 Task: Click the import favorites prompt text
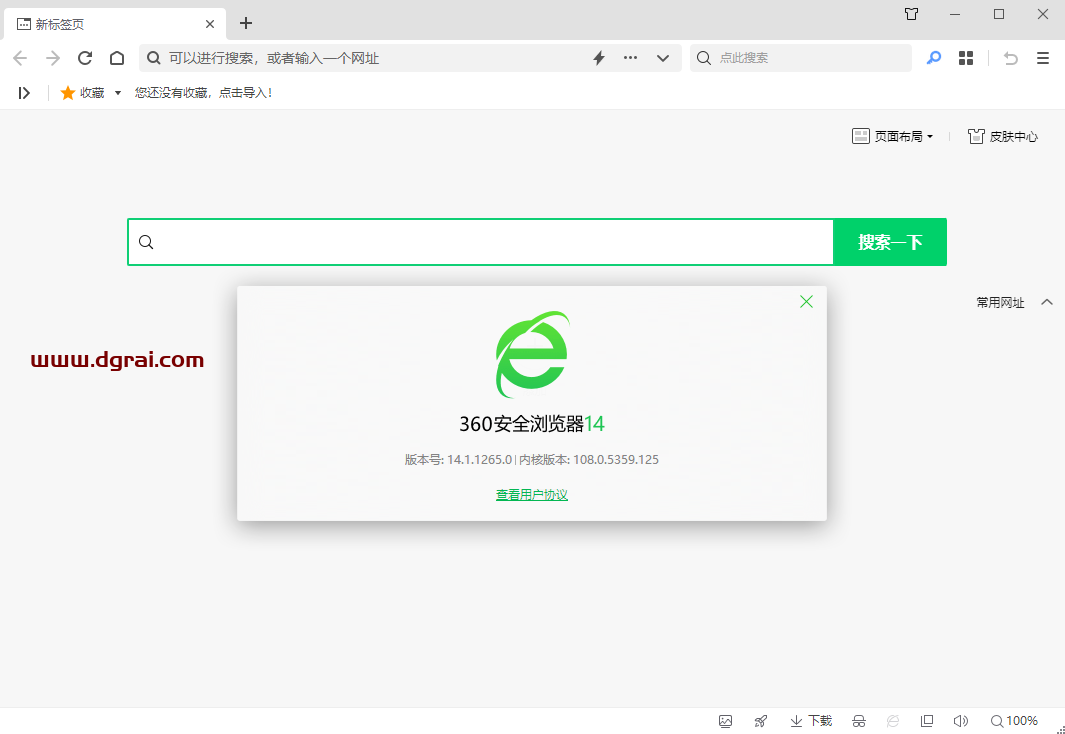point(204,93)
